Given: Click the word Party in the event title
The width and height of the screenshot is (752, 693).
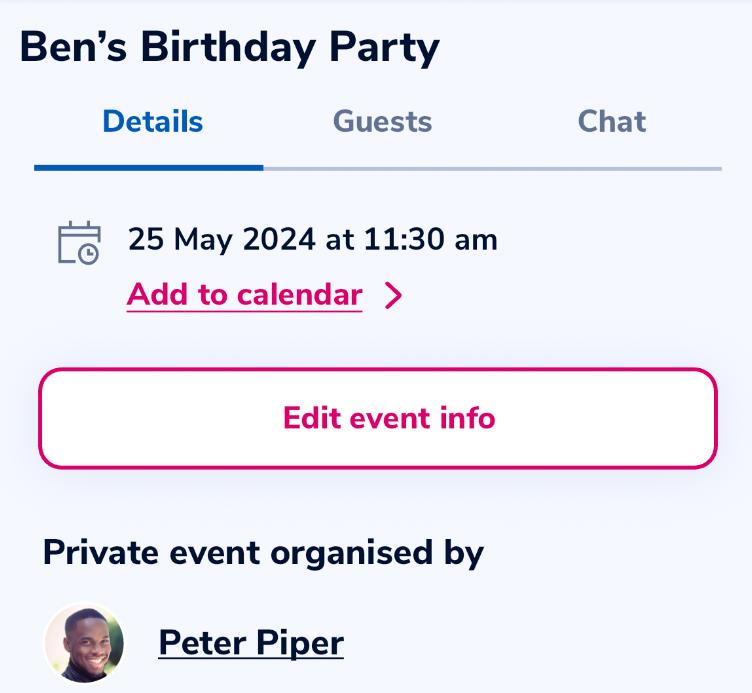Looking at the screenshot, I should click(385, 48).
